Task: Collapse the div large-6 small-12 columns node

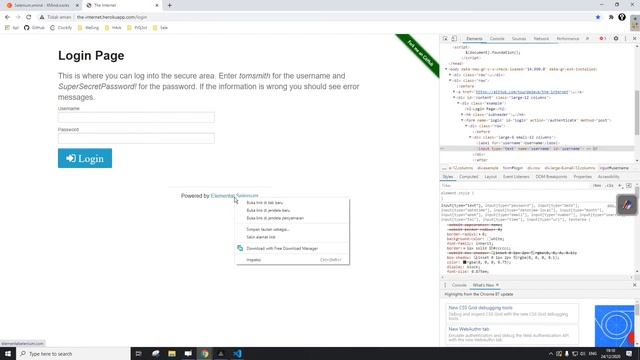Action: 470,138
